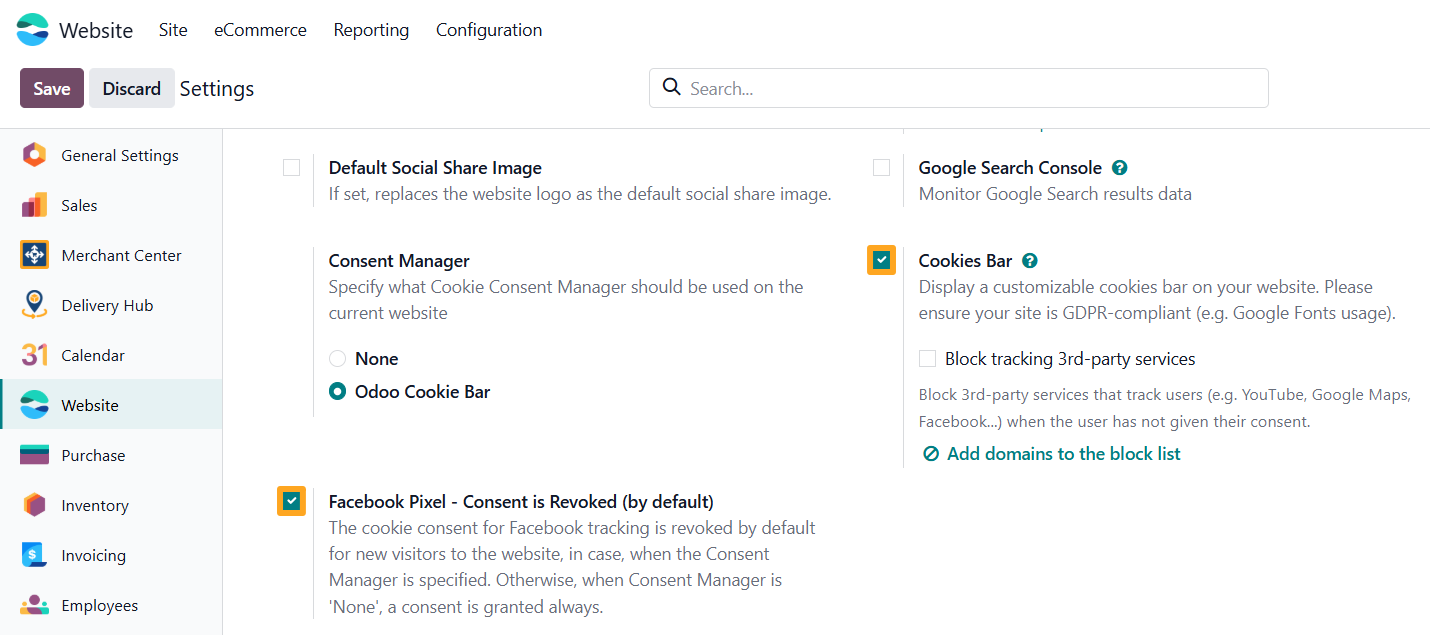Image resolution: width=1430 pixels, height=635 pixels.
Task: Discard settings changes
Action: (x=132, y=88)
